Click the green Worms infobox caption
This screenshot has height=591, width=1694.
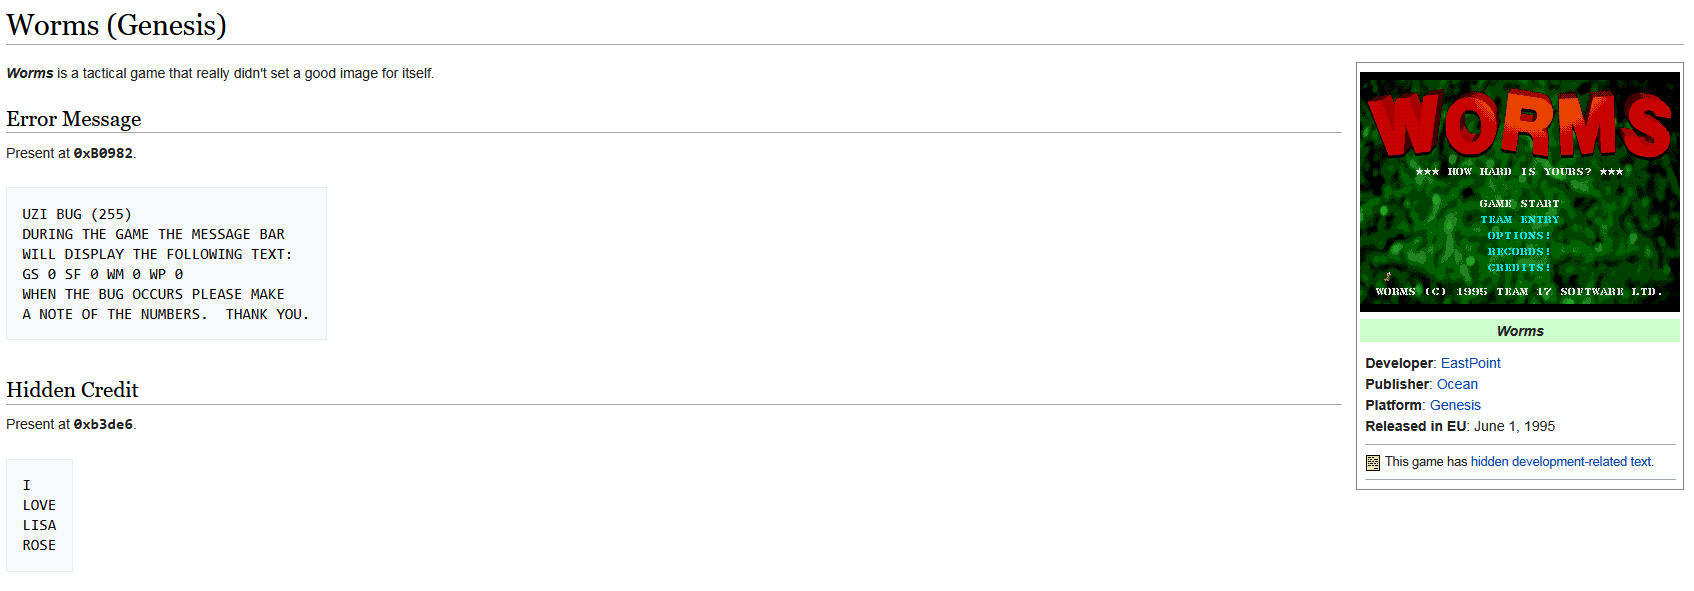point(1520,331)
